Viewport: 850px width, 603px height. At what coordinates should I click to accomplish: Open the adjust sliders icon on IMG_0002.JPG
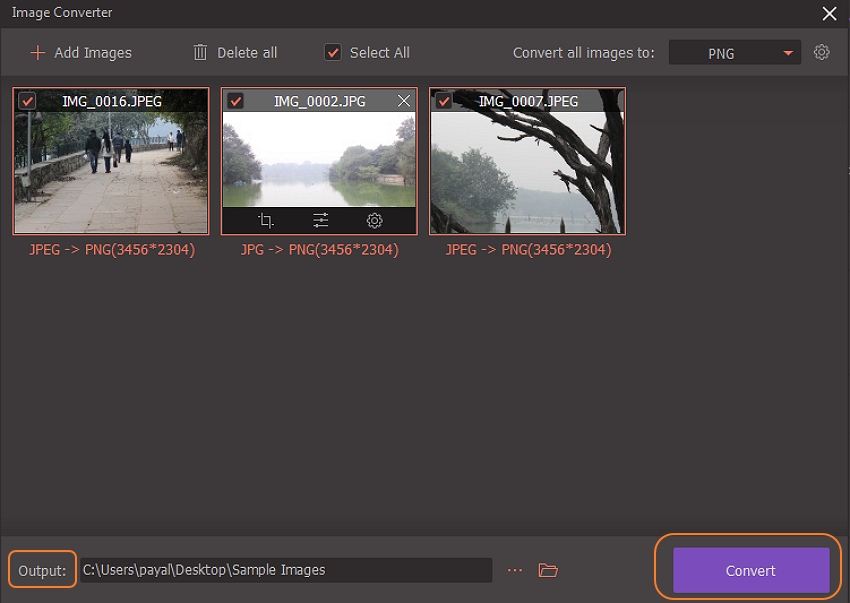[x=320, y=221]
